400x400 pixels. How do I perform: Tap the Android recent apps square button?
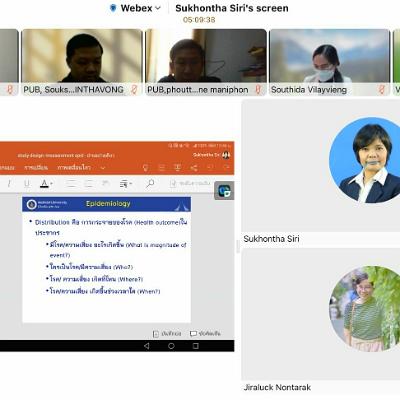(x=196, y=346)
